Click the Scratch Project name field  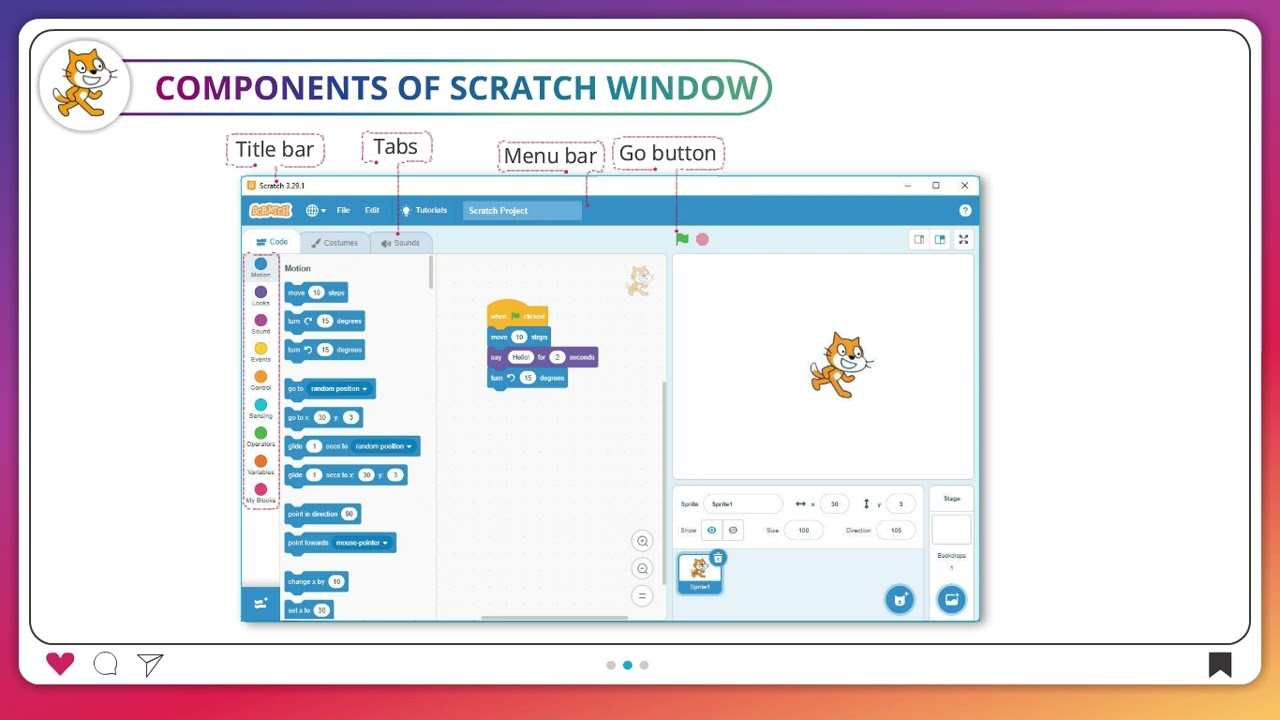pyautogui.click(x=522, y=210)
